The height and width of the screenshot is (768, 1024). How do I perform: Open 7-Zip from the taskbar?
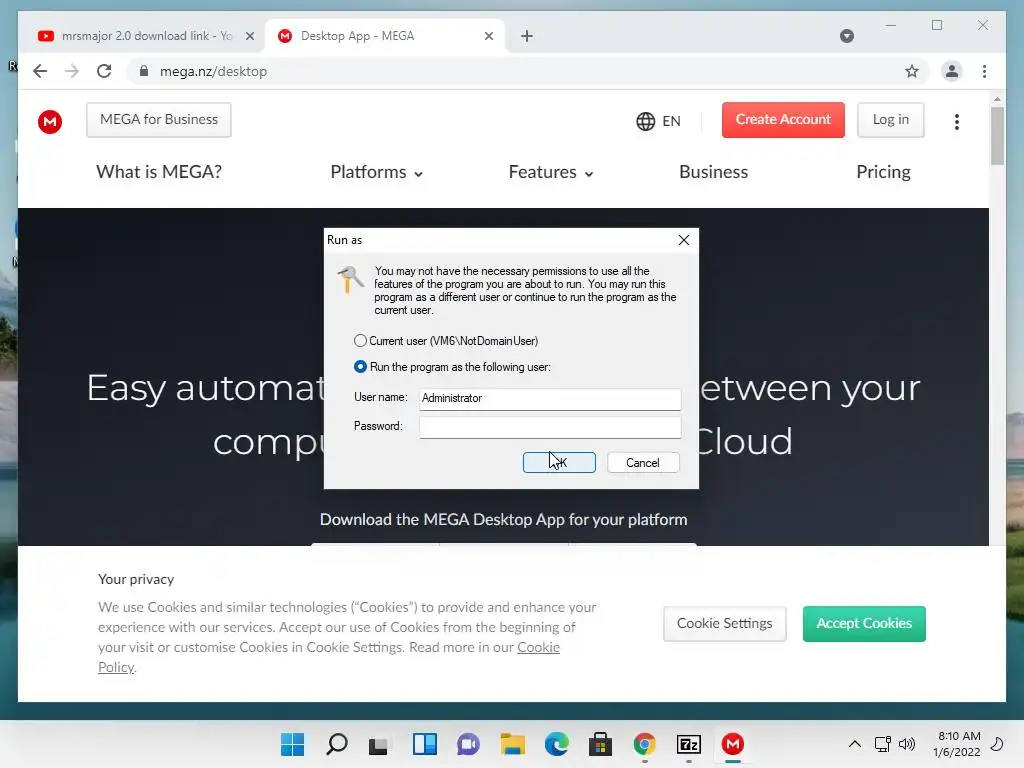[689, 744]
